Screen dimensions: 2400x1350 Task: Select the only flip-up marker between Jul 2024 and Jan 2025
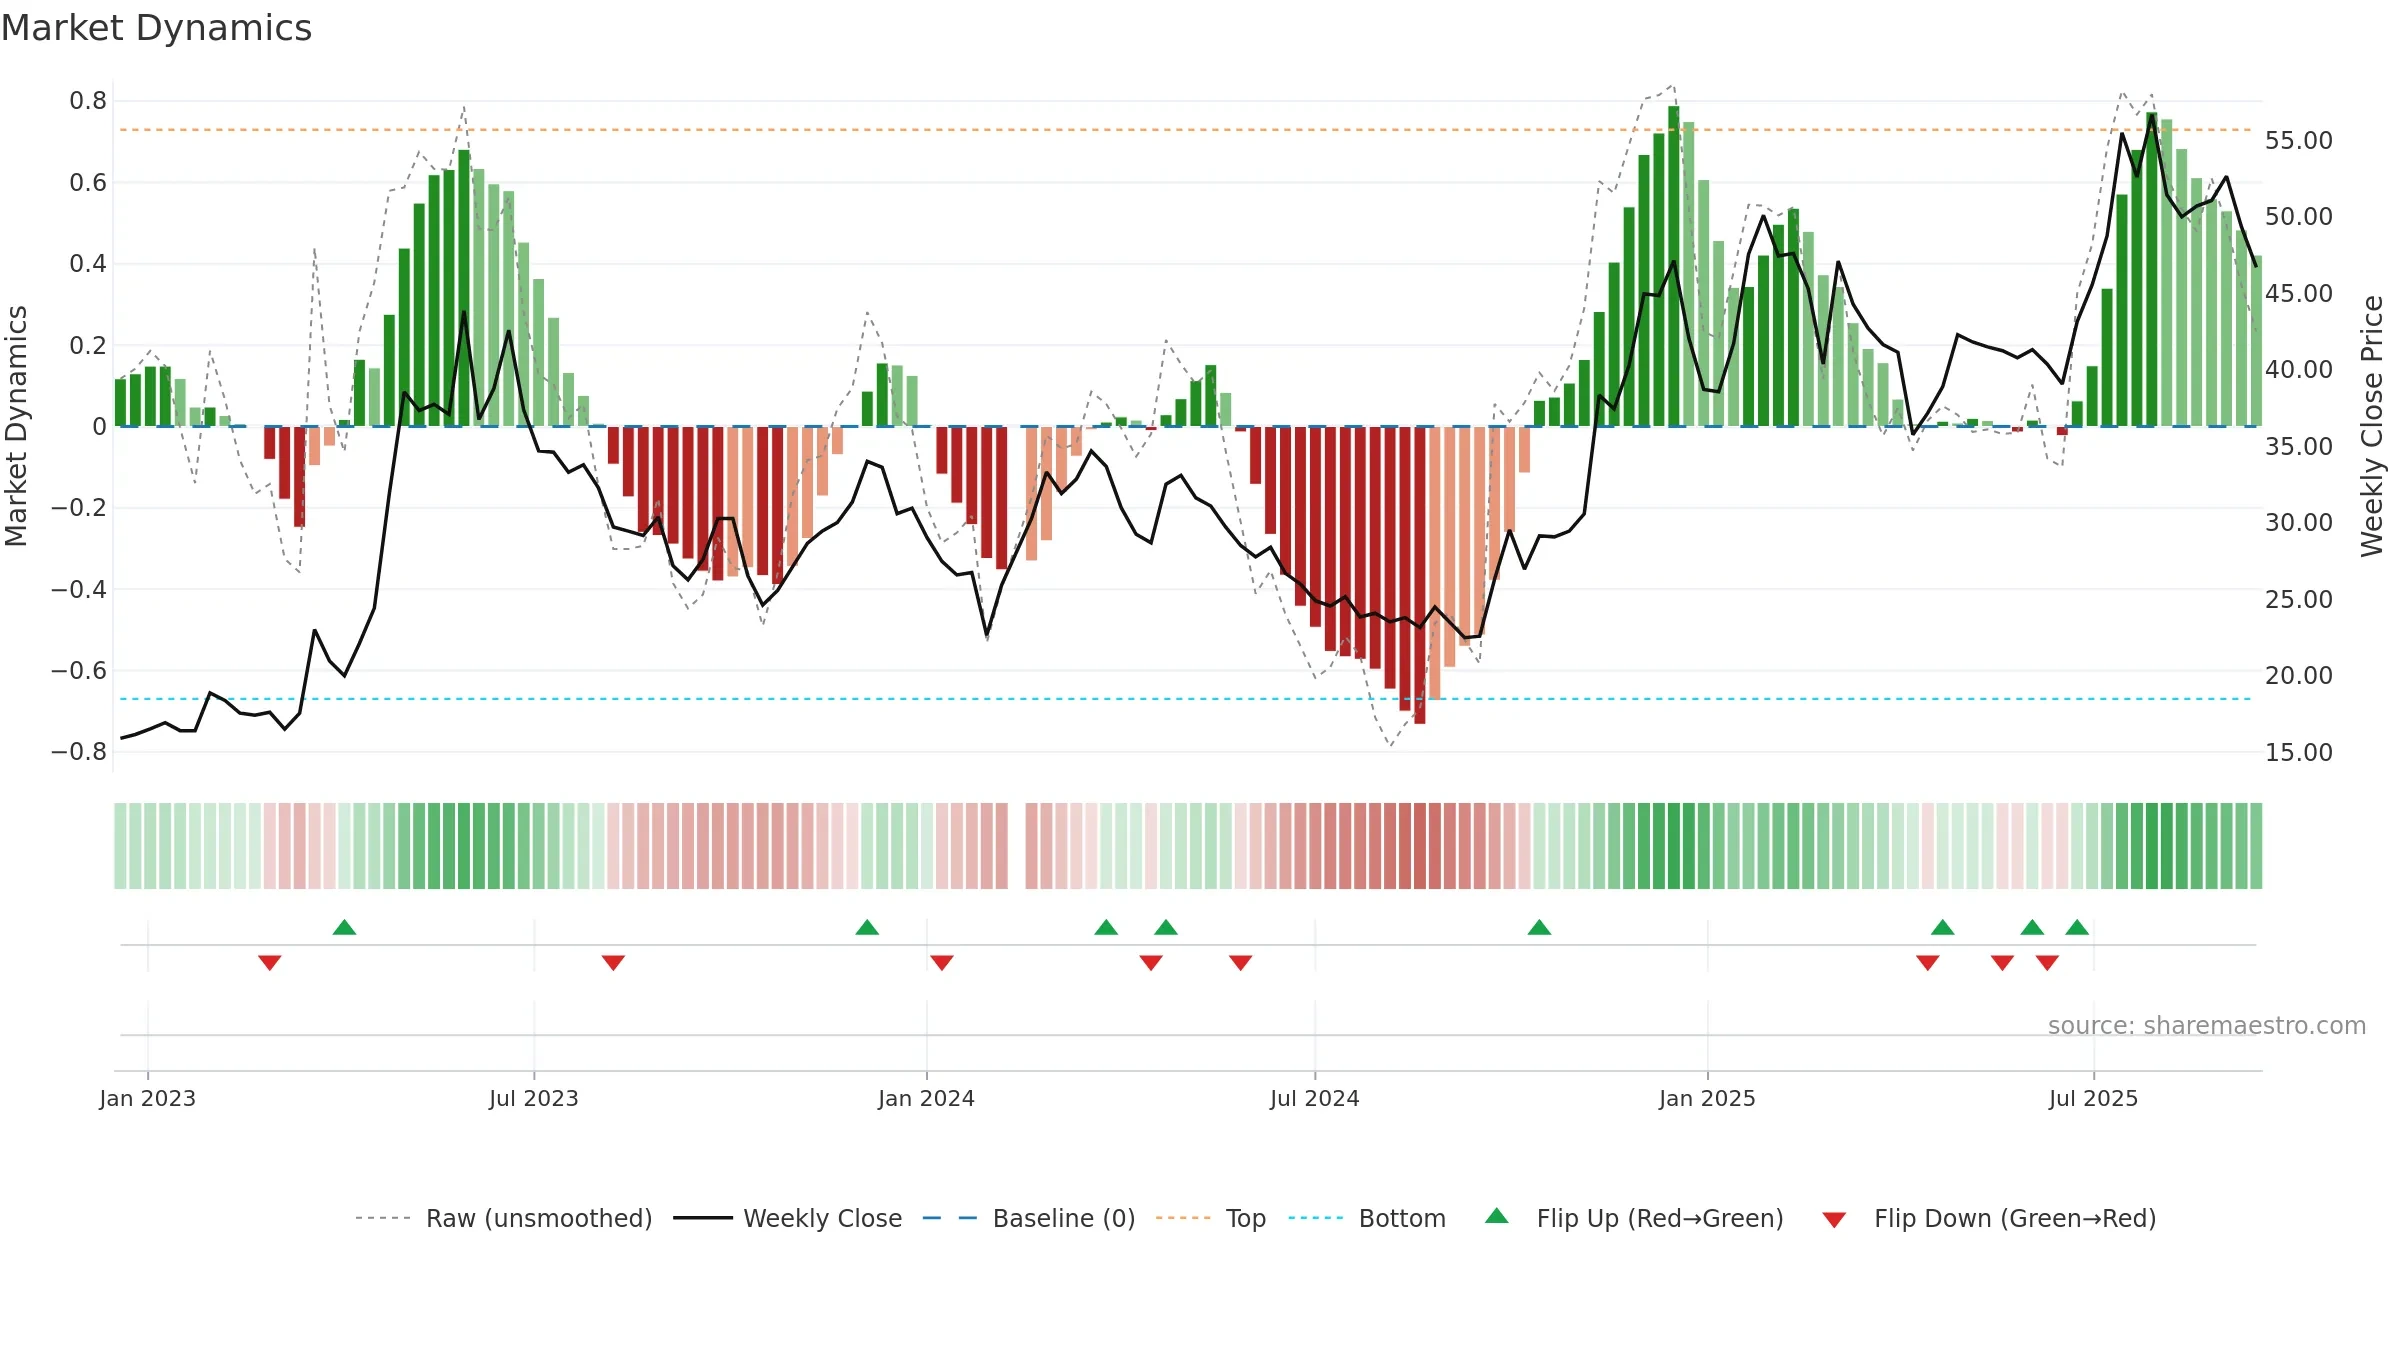click(1540, 928)
